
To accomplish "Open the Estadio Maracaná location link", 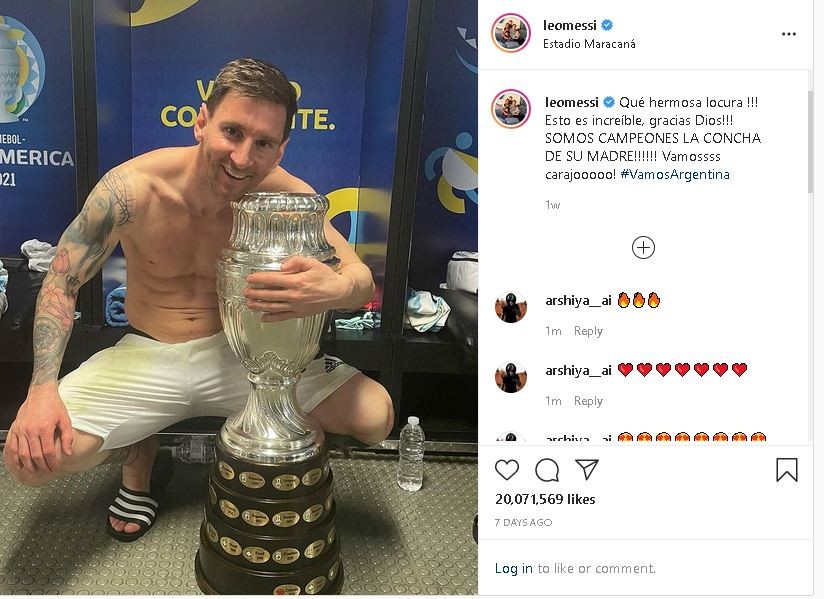I will click(x=589, y=44).
